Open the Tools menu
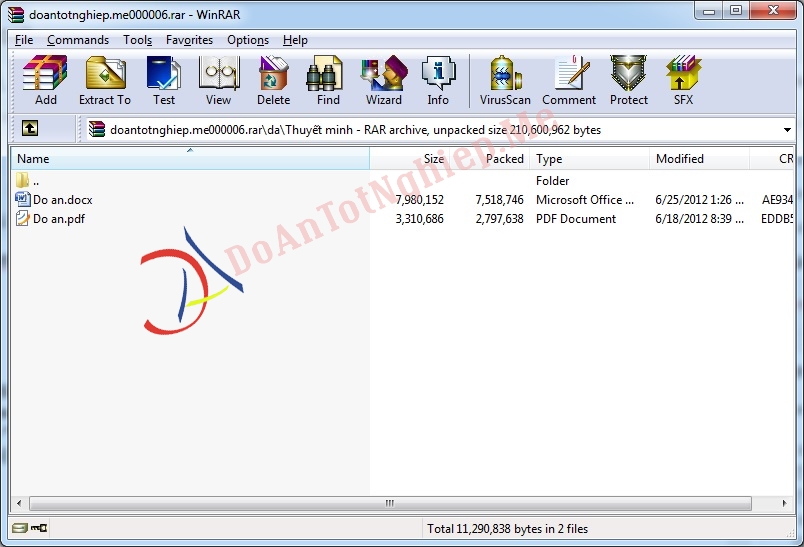Image resolution: width=804 pixels, height=547 pixels. [137, 40]
